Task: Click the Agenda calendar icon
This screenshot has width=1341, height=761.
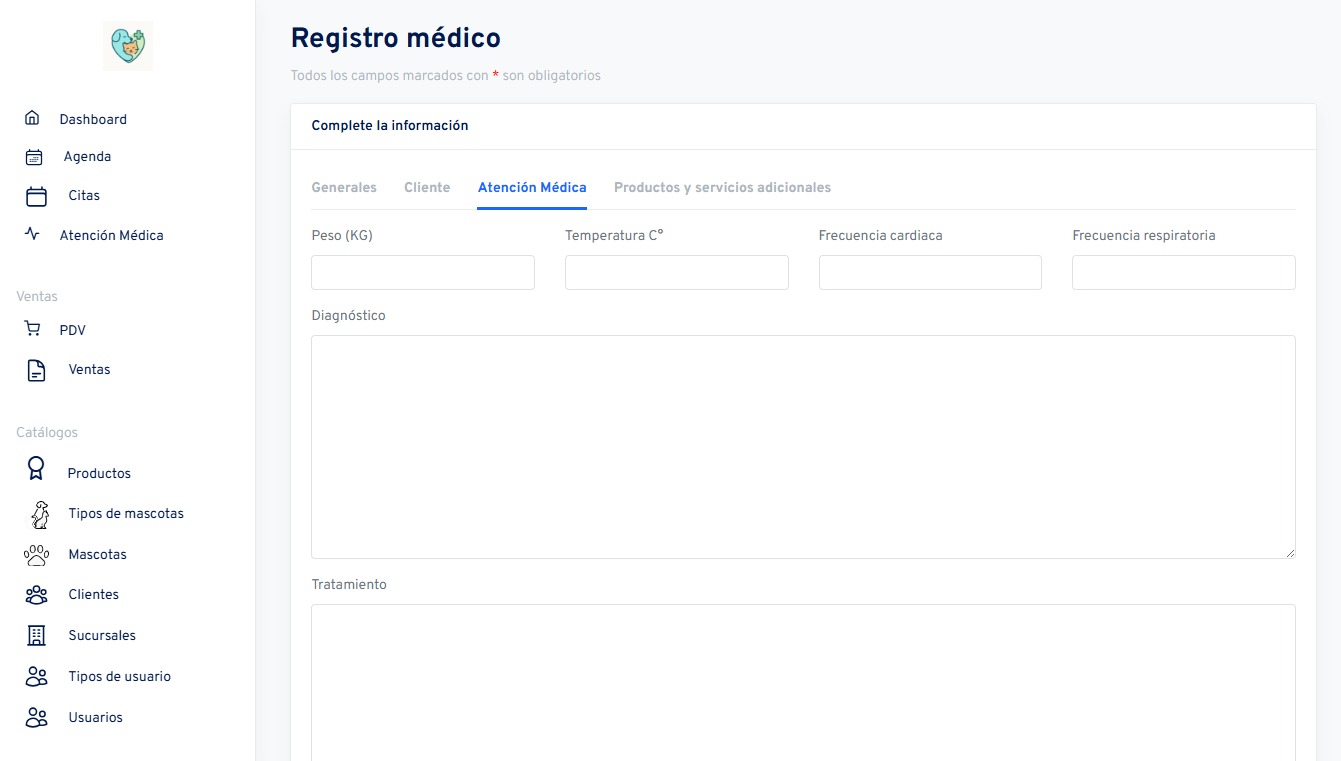Action: [34, 157]
